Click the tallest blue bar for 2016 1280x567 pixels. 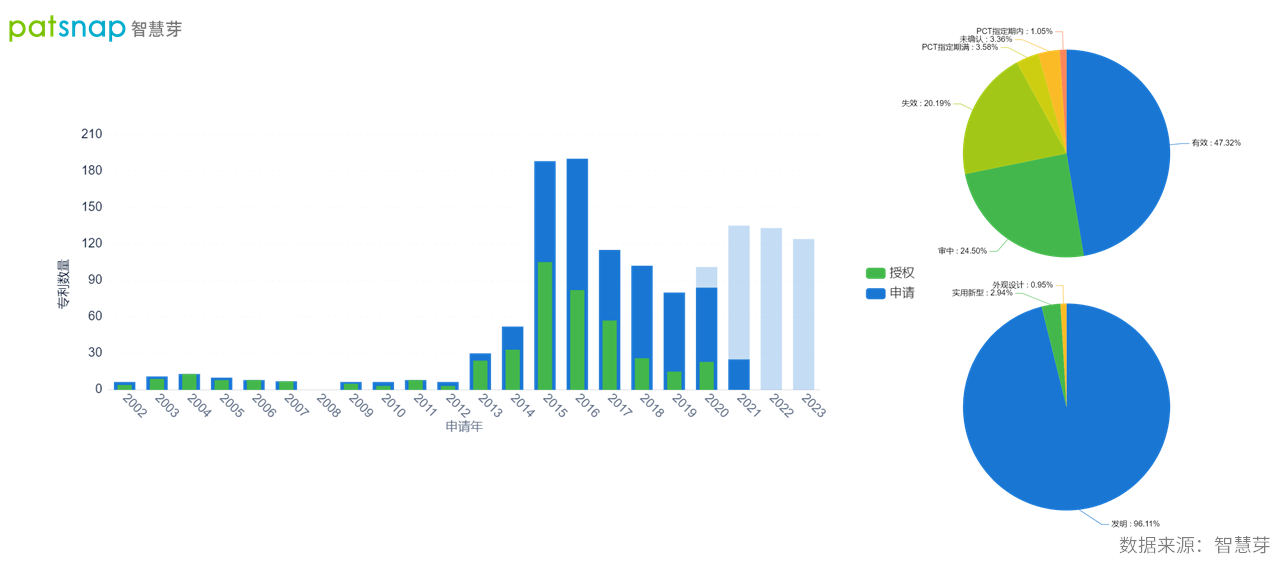point(577,220)
